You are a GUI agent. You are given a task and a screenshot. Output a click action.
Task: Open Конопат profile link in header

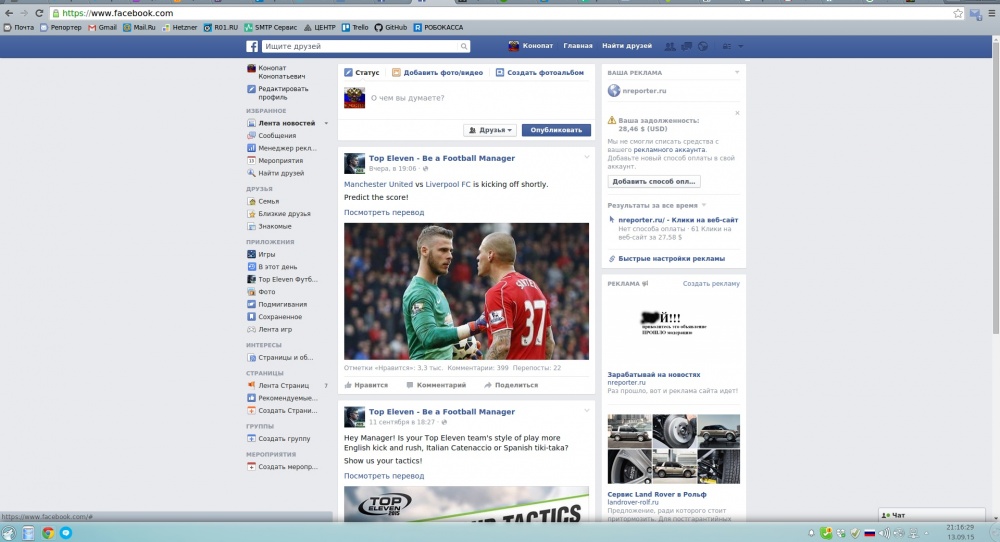(531, 46)
